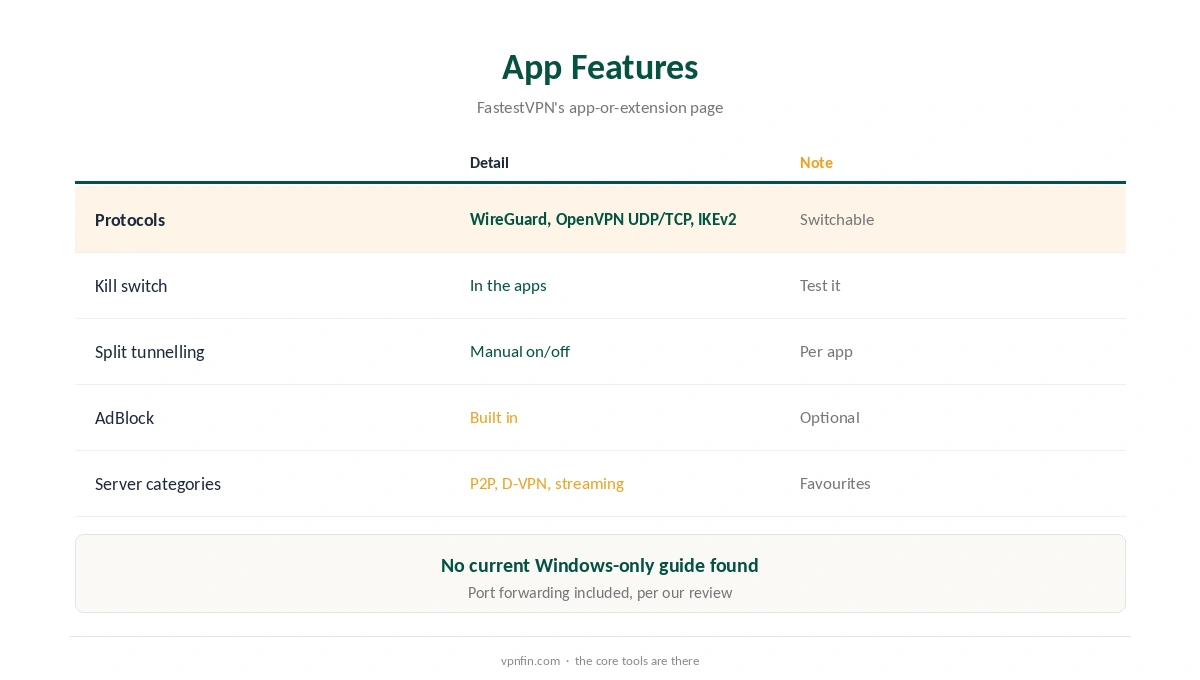This screenshot has width=1200, height=680.
Task: Click 'Port forwarding included, per our review'
Action: point(600,593)
